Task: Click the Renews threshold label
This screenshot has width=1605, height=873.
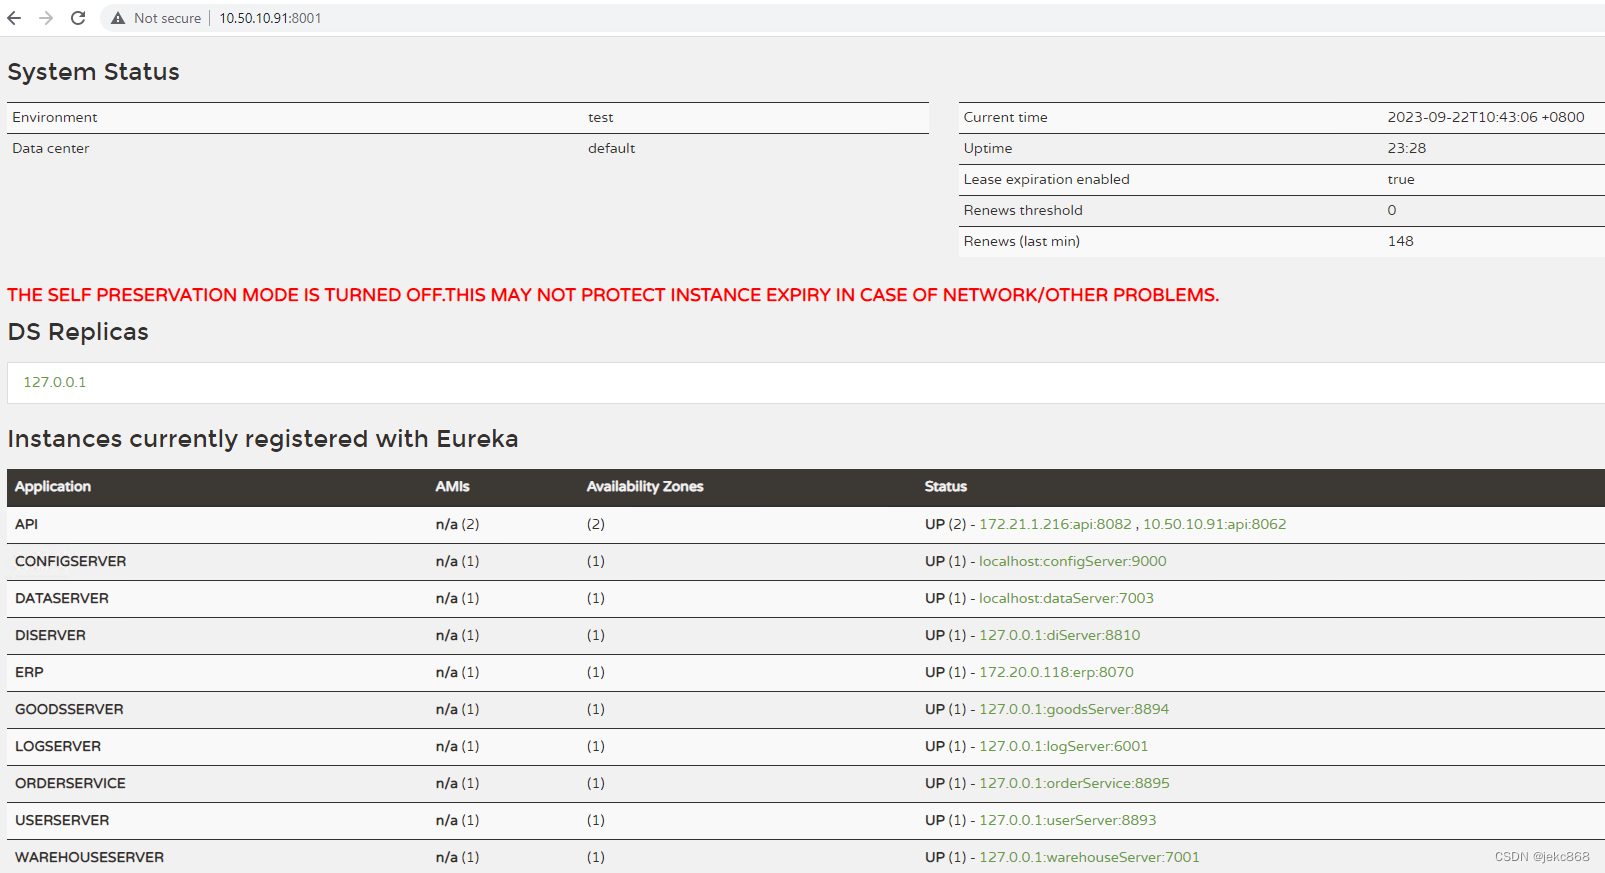Action: tap(1023, 210)
